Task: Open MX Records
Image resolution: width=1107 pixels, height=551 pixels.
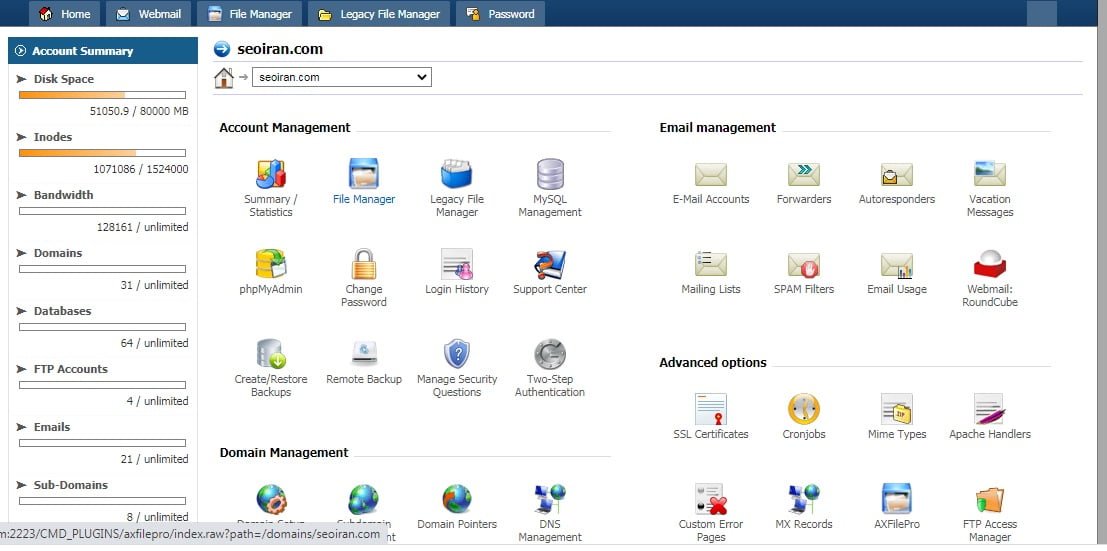Action: (804, 499)
